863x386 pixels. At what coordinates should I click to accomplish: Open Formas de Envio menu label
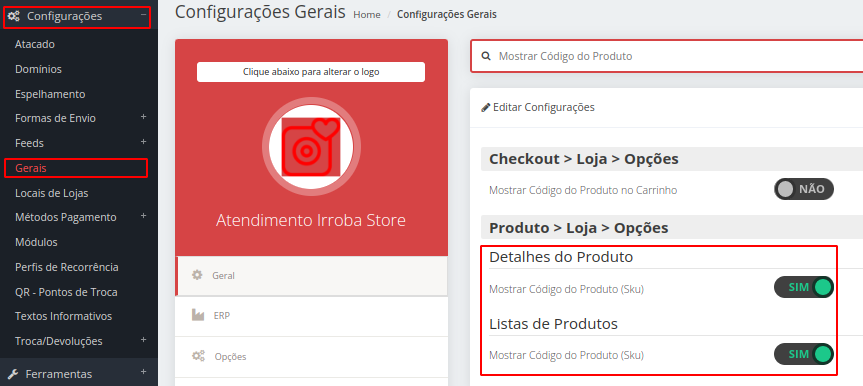(x=56, y=118)
